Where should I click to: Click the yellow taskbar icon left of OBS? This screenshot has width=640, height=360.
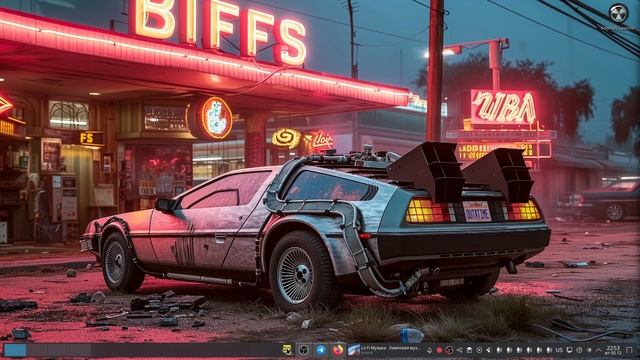tap(287, 350)
